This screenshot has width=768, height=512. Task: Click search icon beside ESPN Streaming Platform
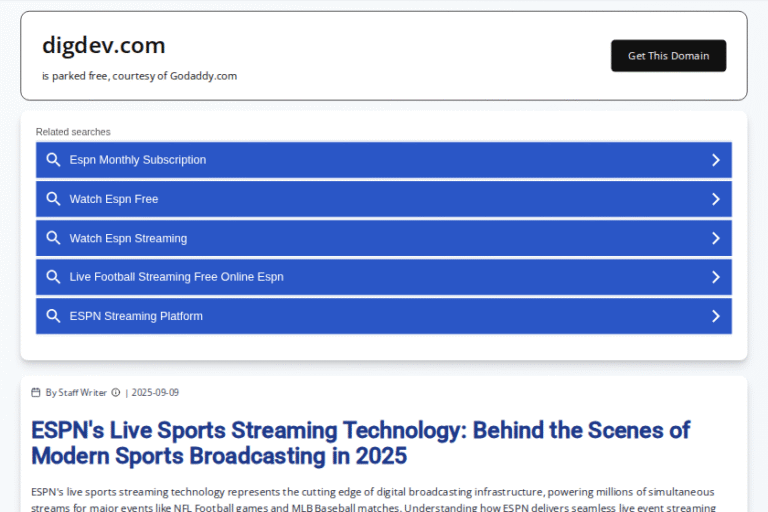53,316
